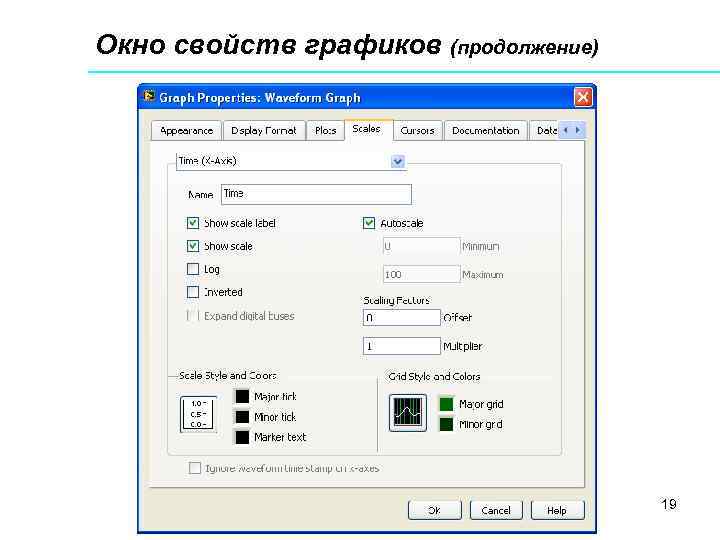
Task: Open the scale style preview picker
Action: (x=198, y=414)
